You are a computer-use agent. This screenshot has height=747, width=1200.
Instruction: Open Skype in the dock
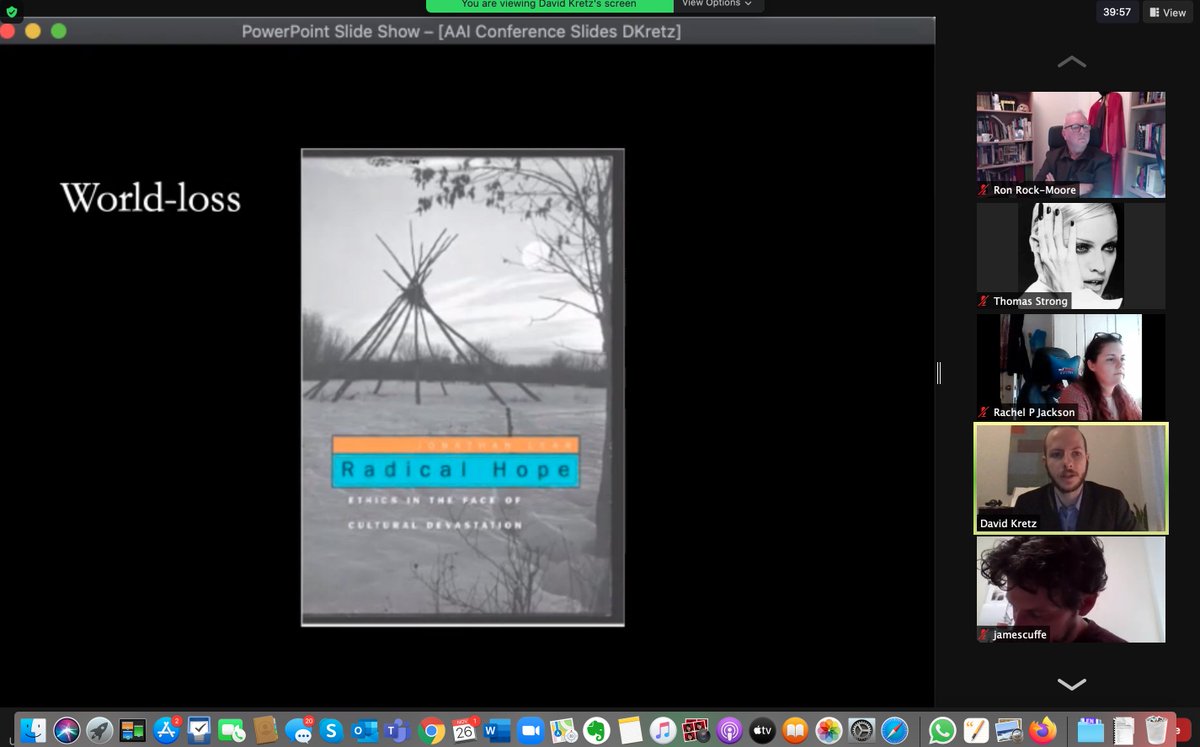pyautogui.click(x=330, y=730)
